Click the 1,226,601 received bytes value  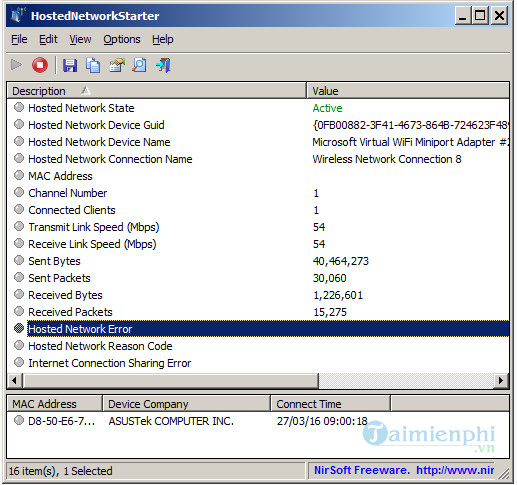338,295
